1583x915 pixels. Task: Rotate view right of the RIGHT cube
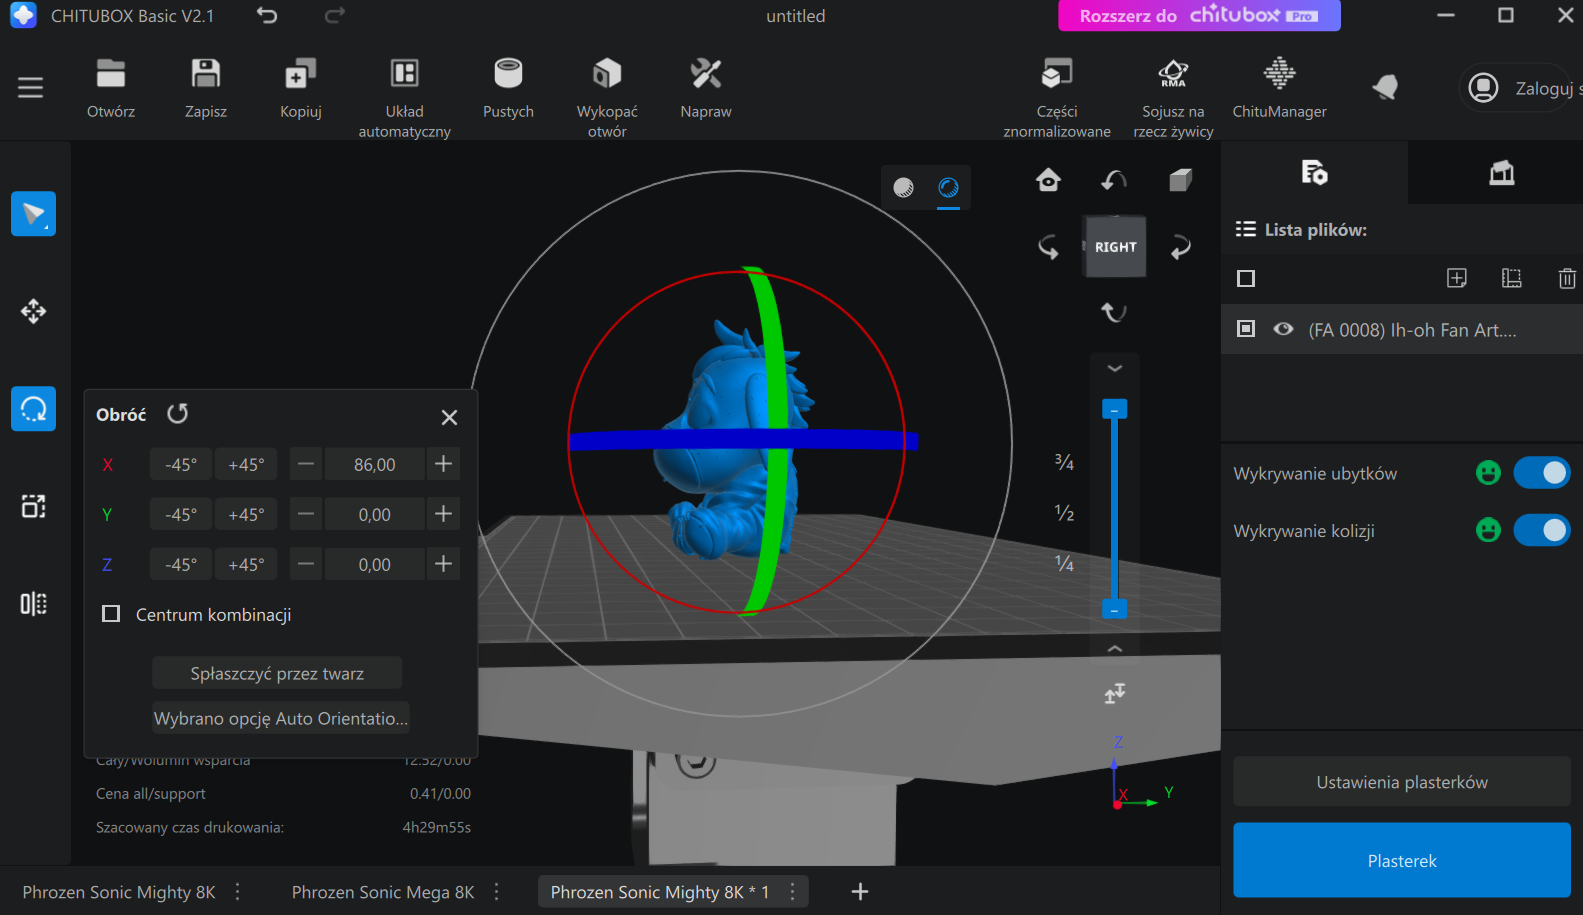click(x=1181, y=247)
